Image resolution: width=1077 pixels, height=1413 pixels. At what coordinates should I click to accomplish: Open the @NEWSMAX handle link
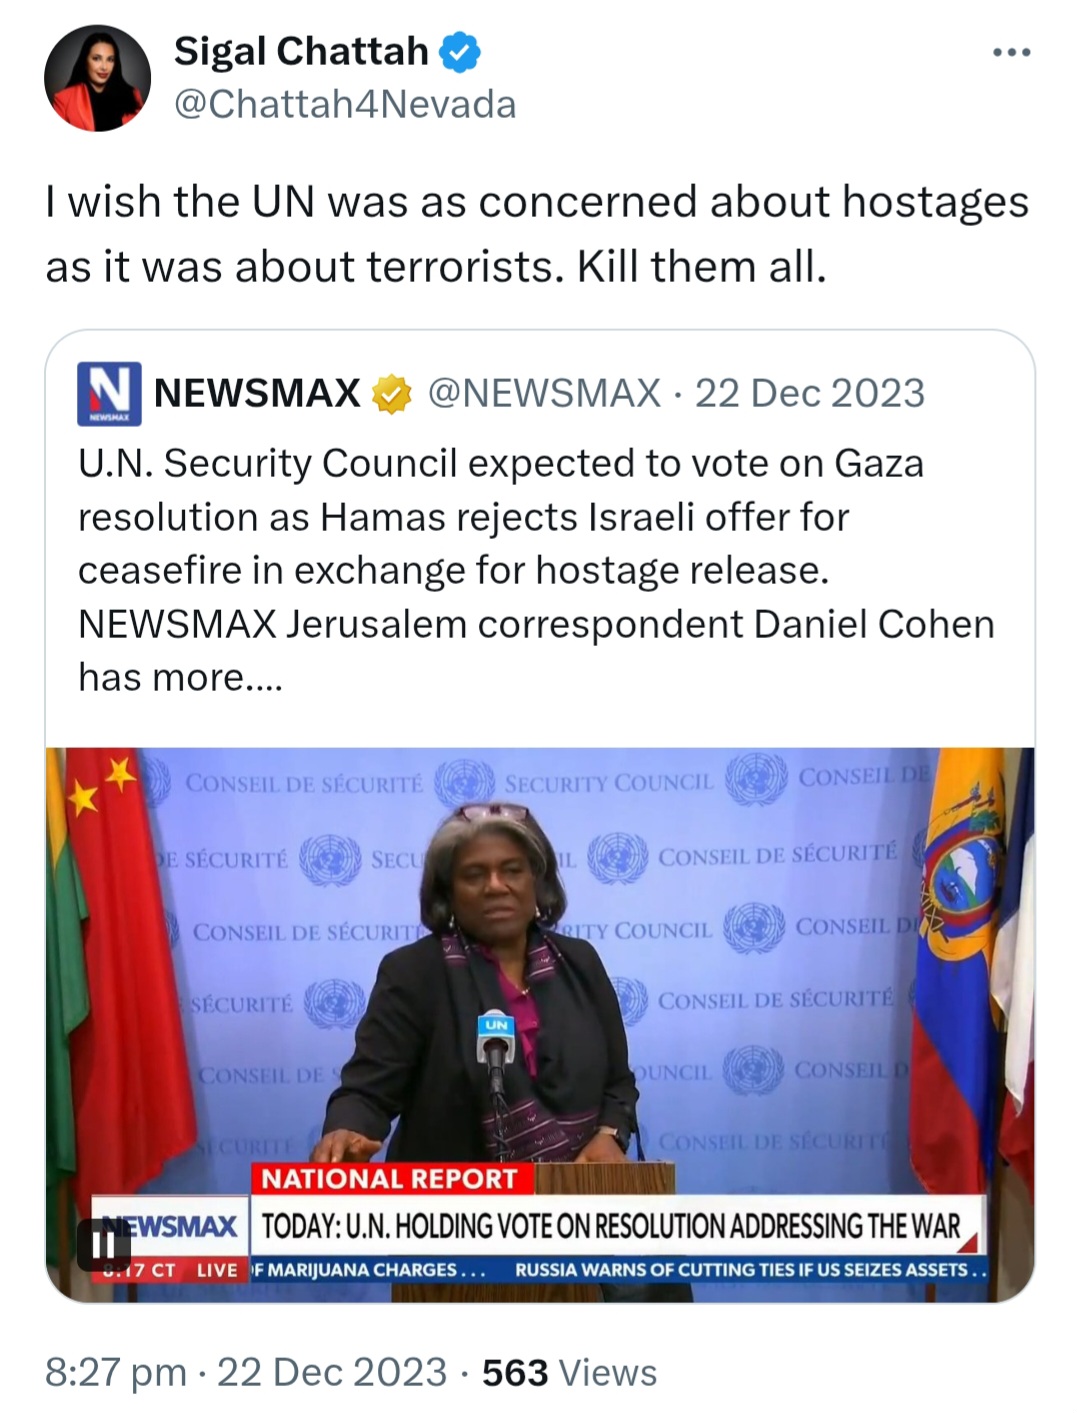[x=544, y=393]
